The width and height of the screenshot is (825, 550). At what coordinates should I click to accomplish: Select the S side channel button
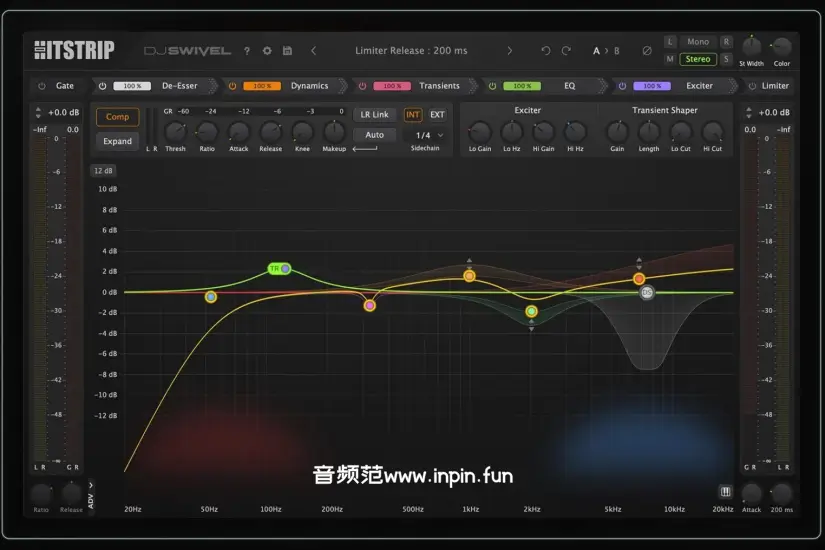point(726,59)
